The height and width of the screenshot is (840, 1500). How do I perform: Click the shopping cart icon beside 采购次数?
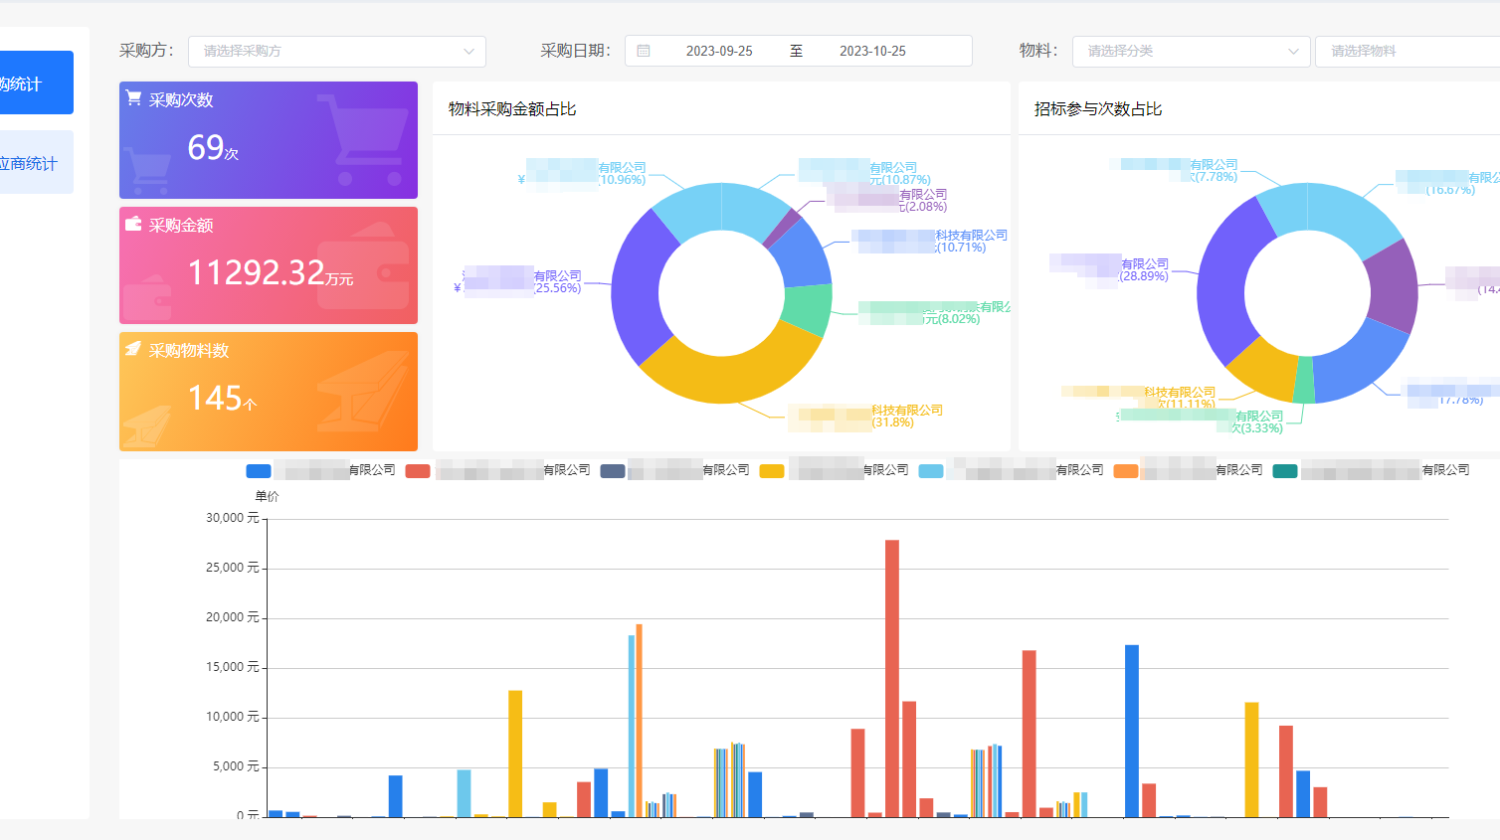134,98
